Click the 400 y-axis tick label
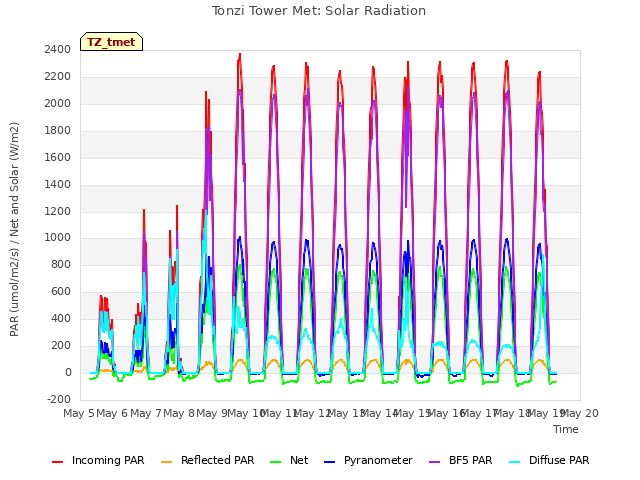Image resolution: width=640 pixels, height=480 pixels. point(61,318)
